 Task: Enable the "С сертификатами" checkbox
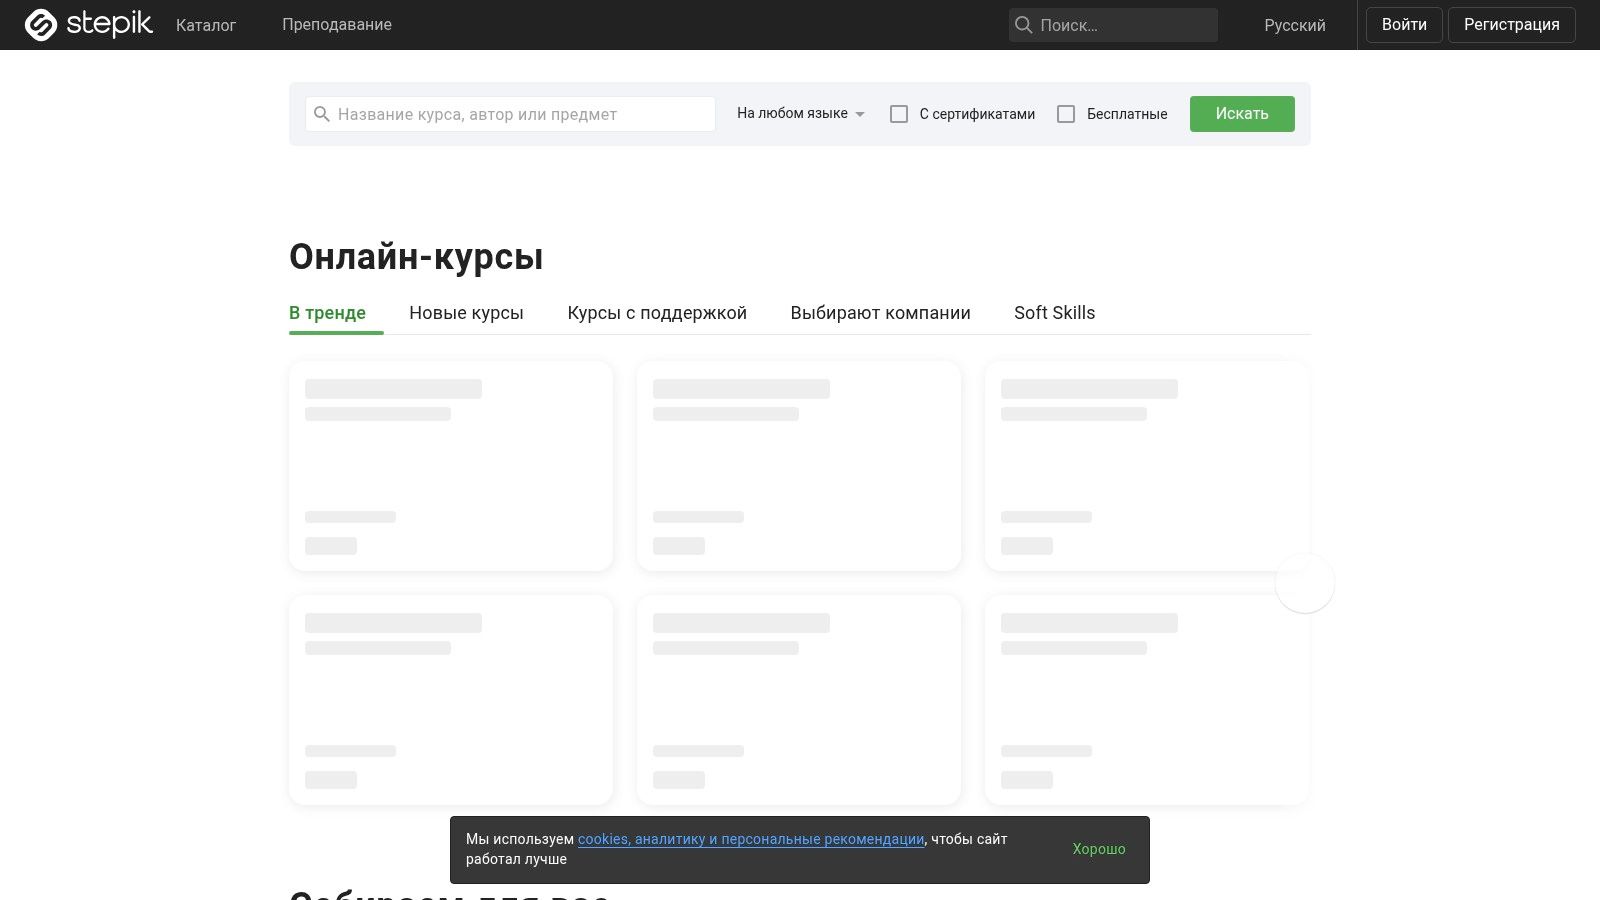[x=899, y=114]
